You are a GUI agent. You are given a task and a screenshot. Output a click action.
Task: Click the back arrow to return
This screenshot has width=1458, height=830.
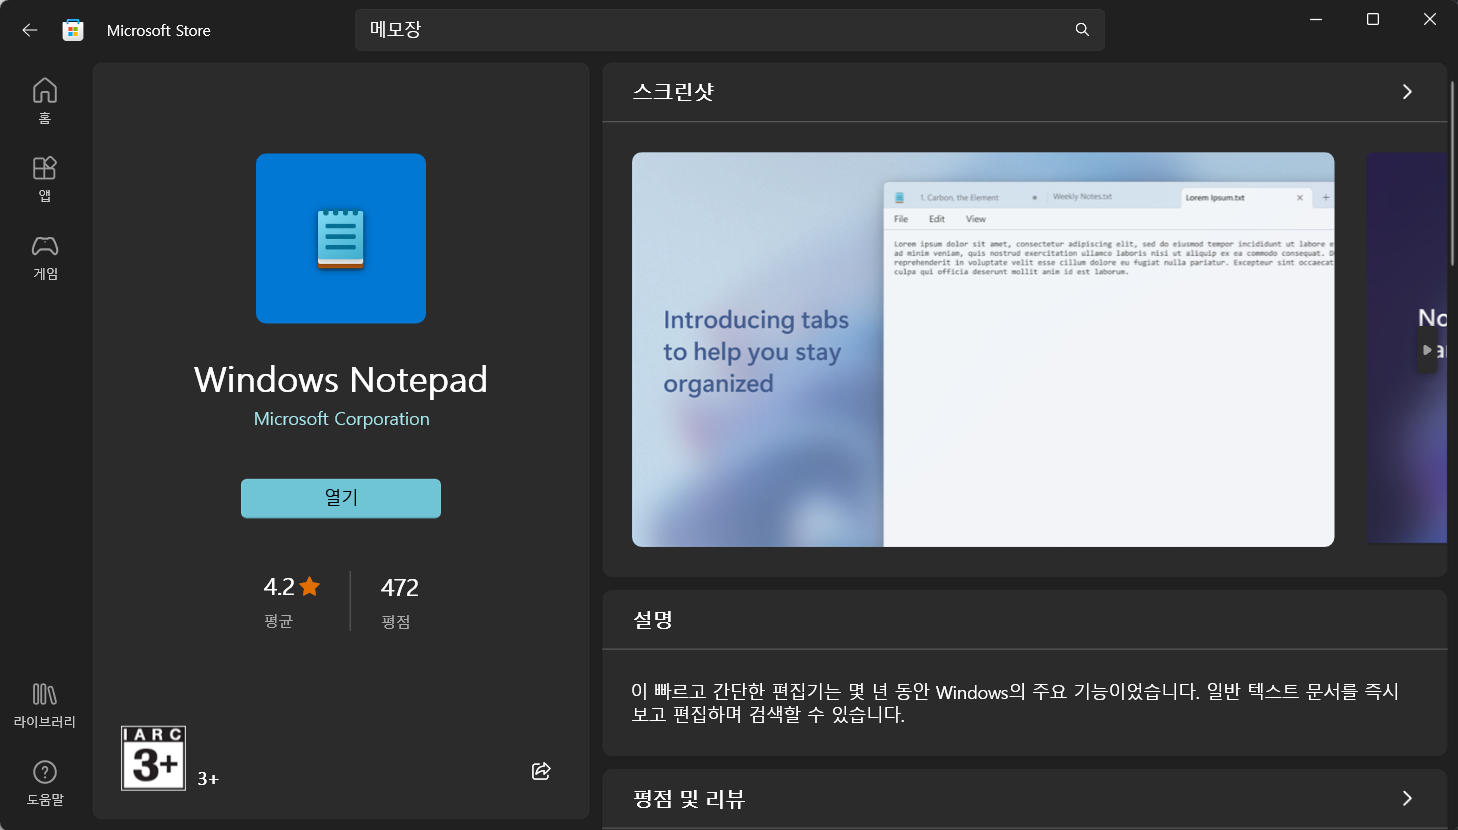pos(29,29)
